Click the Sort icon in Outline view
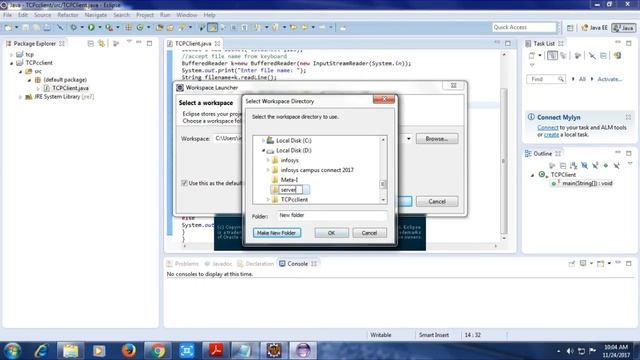The height and width of the screenshot is (360, 640). pyautogui.click(x=573, y=165)
